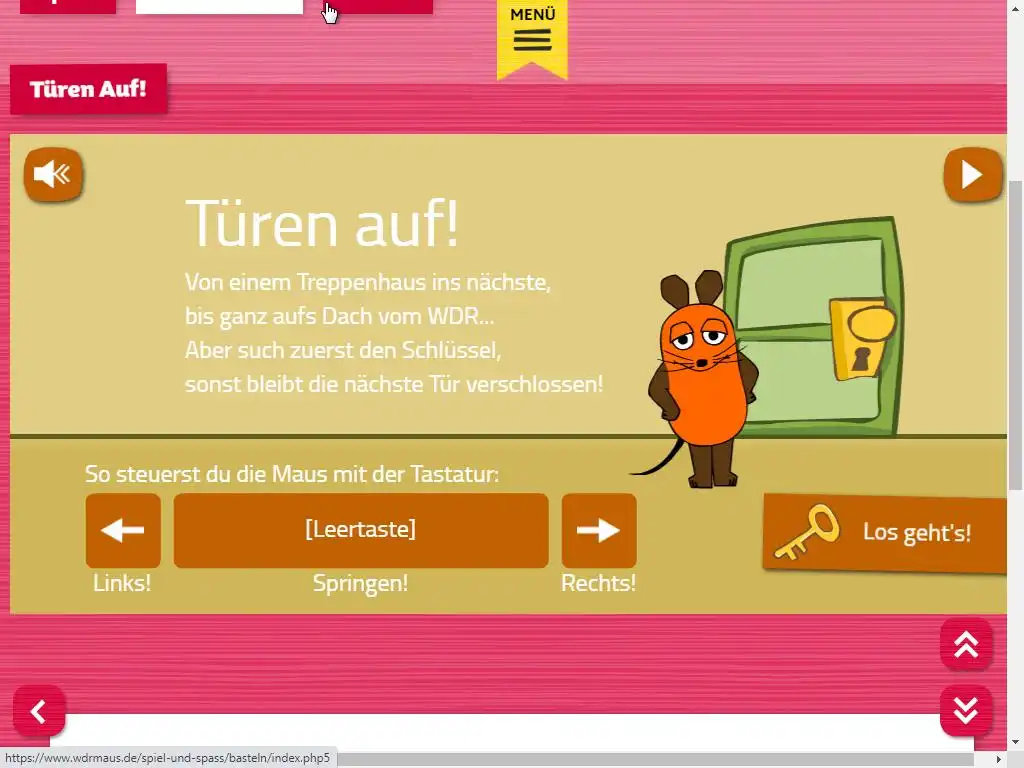Click the red button beside the input field

pos(379,7)
